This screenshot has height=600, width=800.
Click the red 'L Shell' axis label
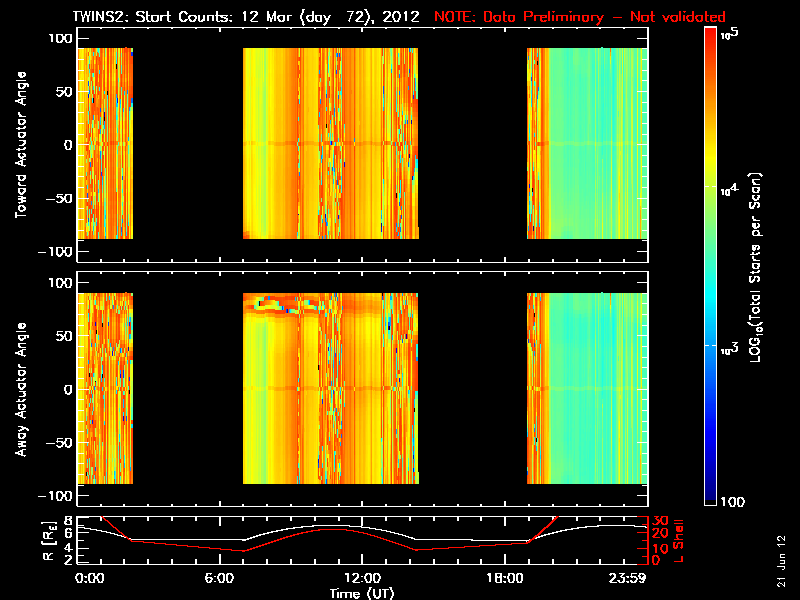(x=678, y=540)
